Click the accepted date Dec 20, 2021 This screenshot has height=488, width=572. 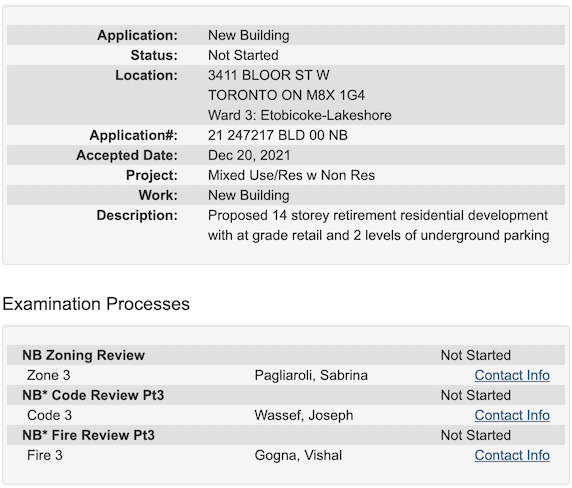pos(249,155)
